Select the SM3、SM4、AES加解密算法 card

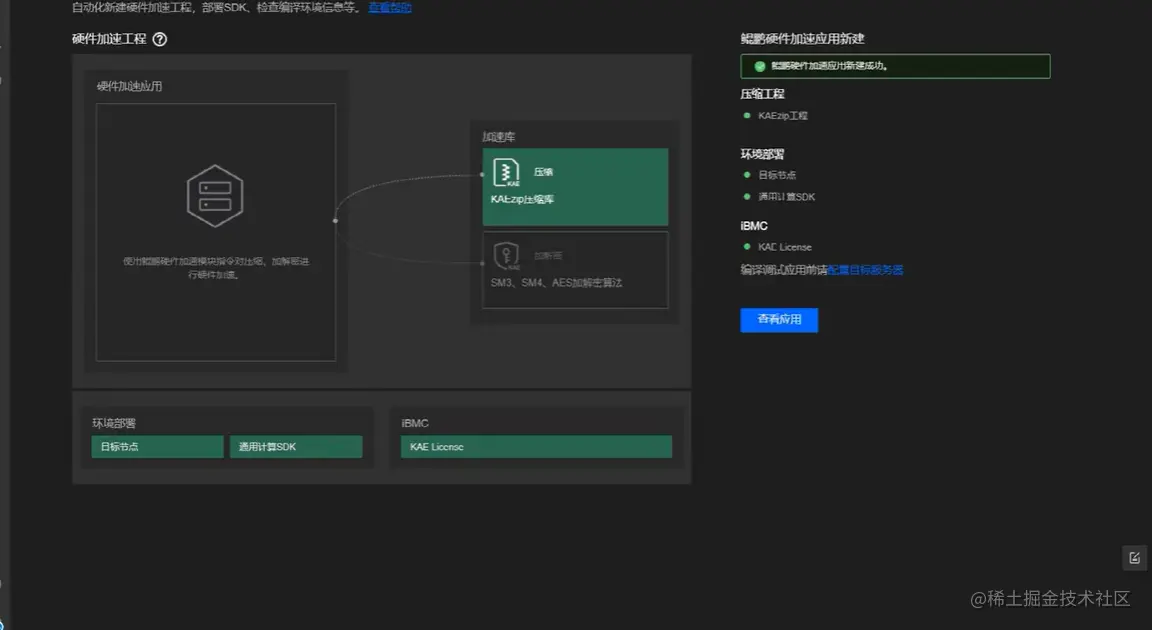point(575,270)
